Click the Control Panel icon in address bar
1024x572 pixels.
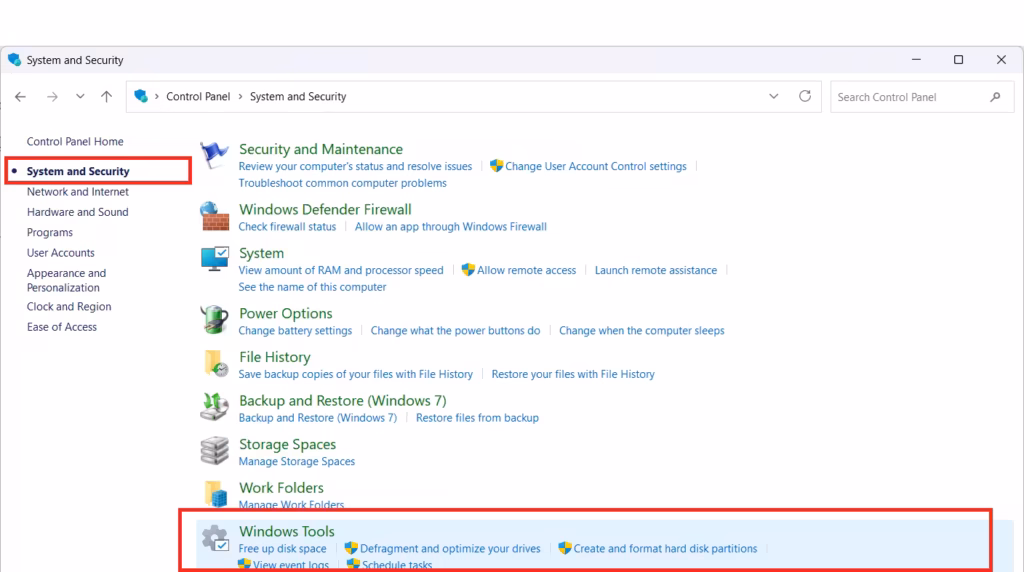[141, 96]
